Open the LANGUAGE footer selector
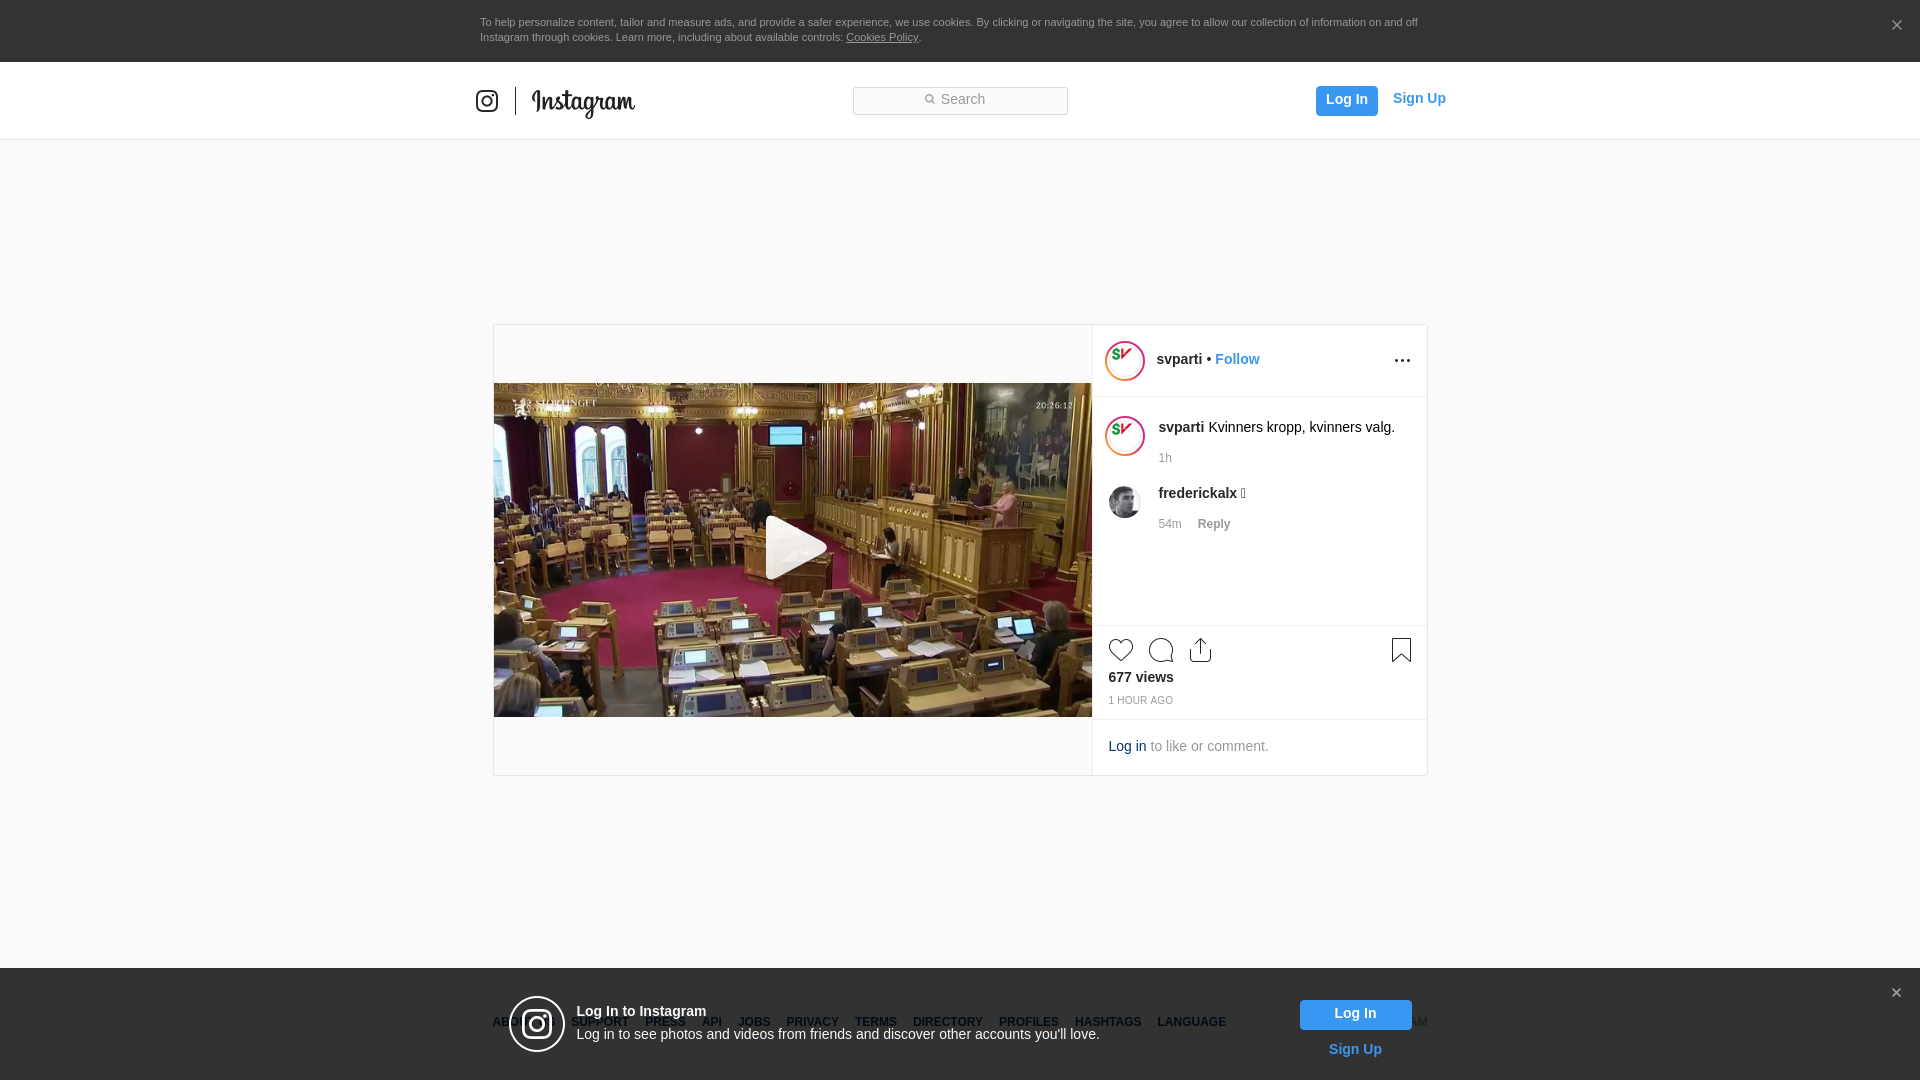The height and width of the screenshot is (1080, 1920). (x=1192, y=1022)
